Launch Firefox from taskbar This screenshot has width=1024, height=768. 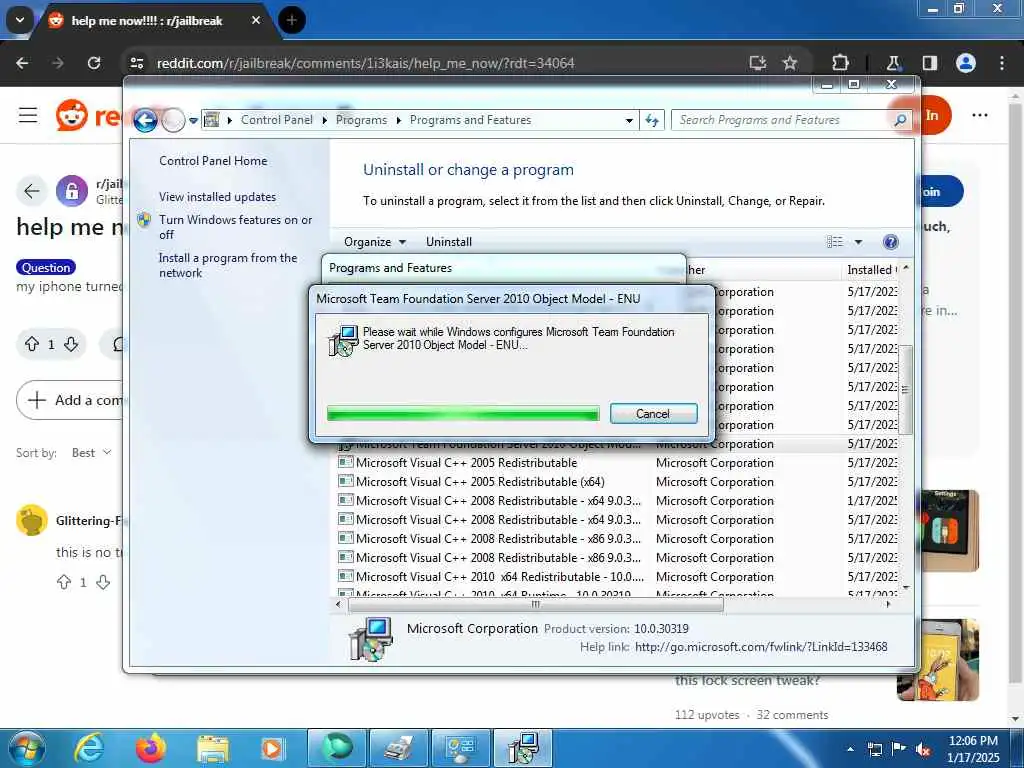(151, 748)
